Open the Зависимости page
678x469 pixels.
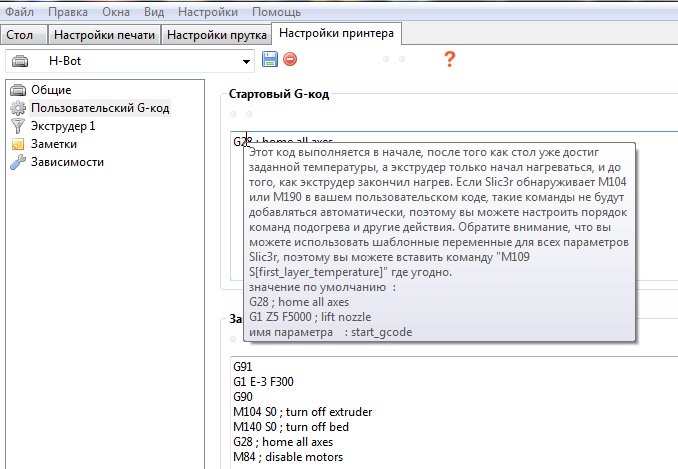[x=67, y=162]
